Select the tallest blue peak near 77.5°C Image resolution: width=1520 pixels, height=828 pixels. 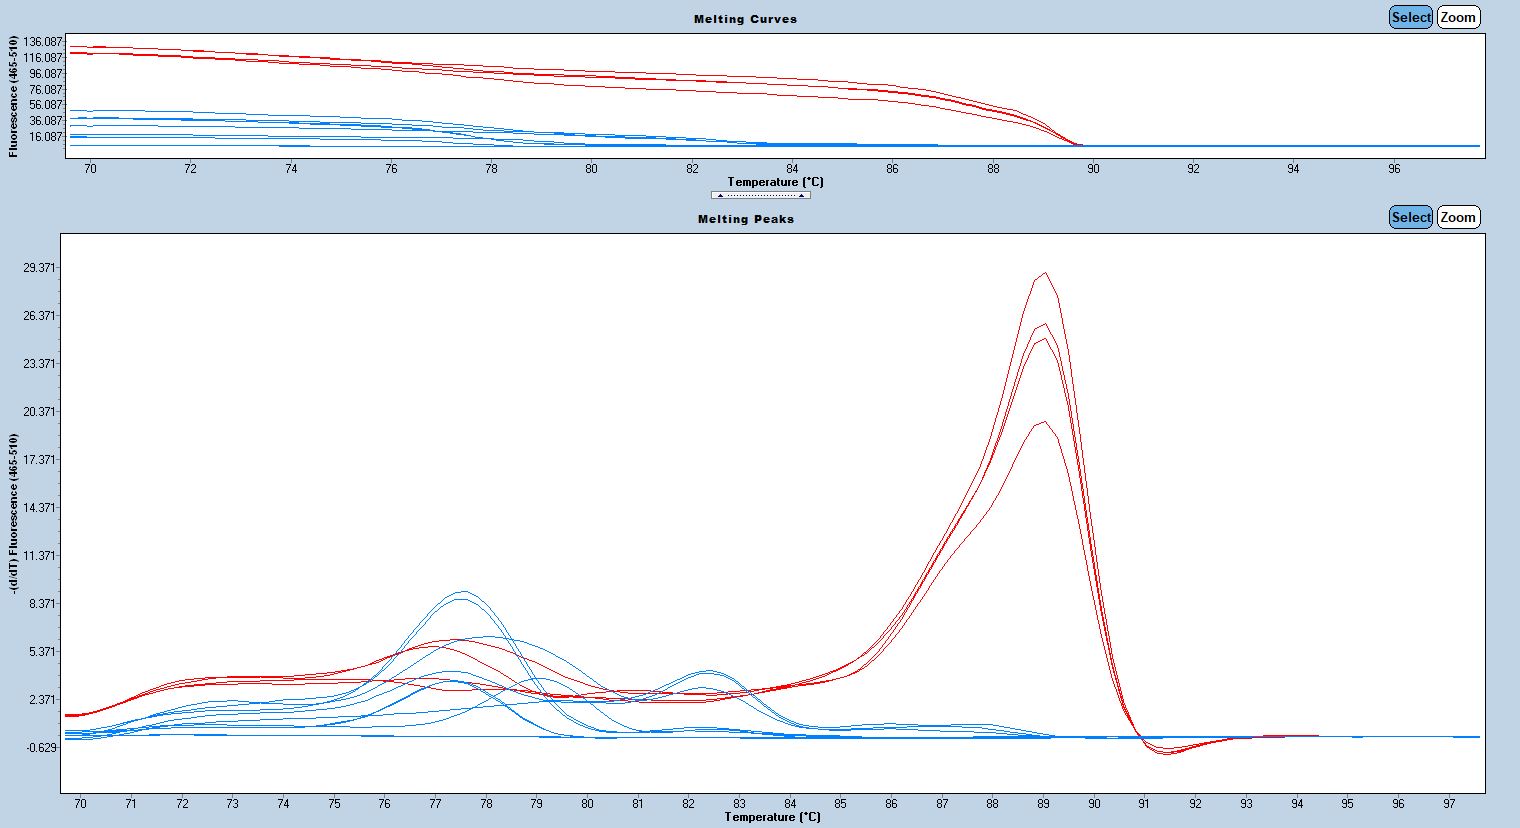pos(463,591)
